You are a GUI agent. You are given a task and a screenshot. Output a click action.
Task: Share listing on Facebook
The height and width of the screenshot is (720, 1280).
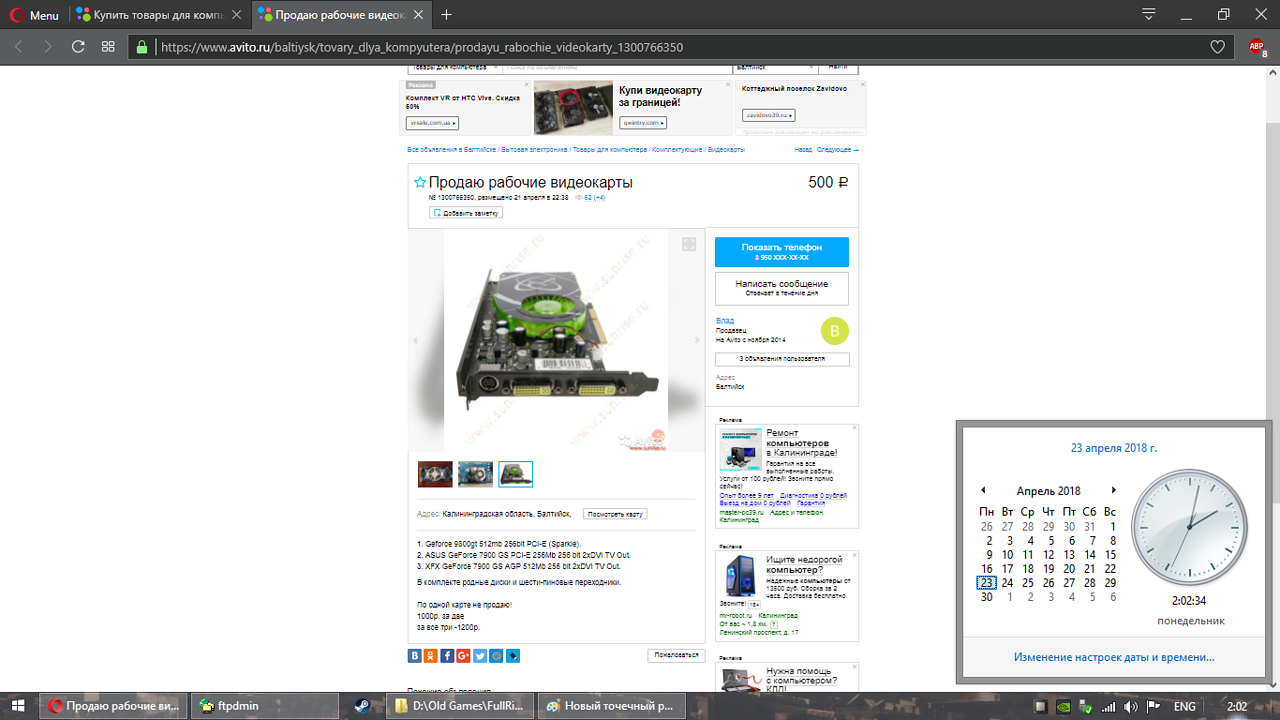pos(447,656)
